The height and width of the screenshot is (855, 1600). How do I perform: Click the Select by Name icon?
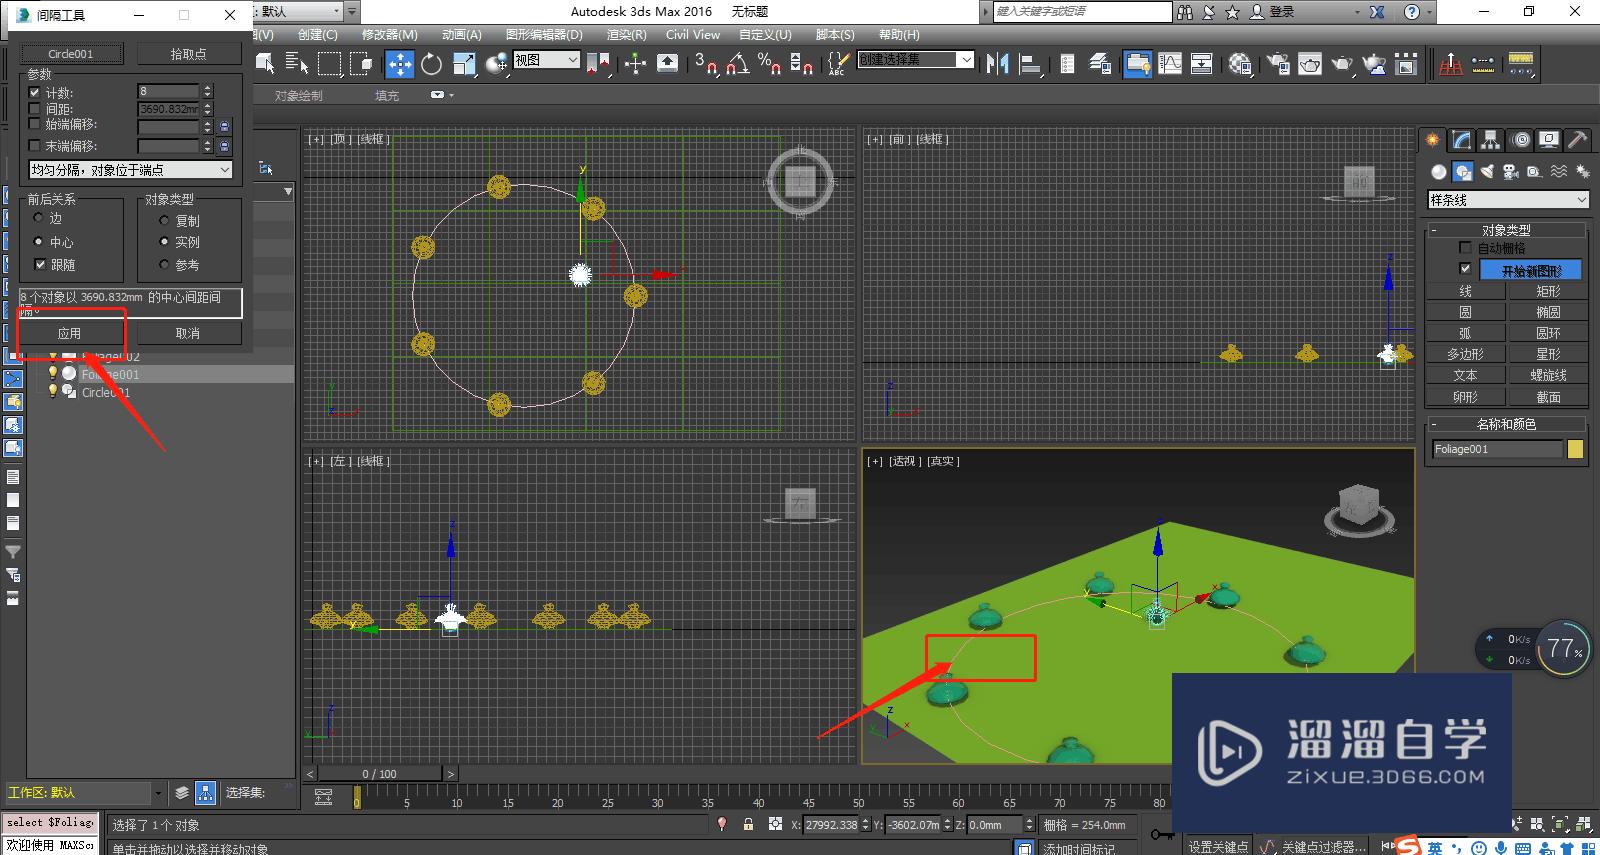click(x=296, y=64)
